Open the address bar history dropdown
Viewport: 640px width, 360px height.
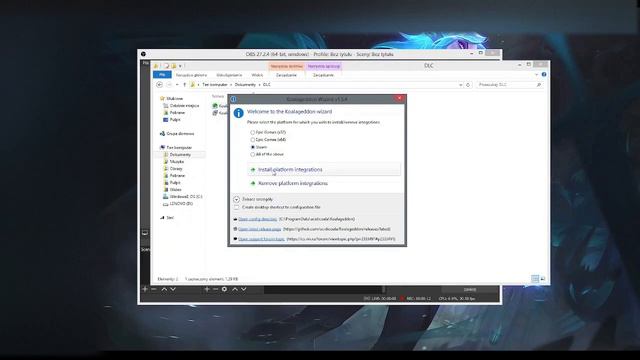tap(461, 85)
